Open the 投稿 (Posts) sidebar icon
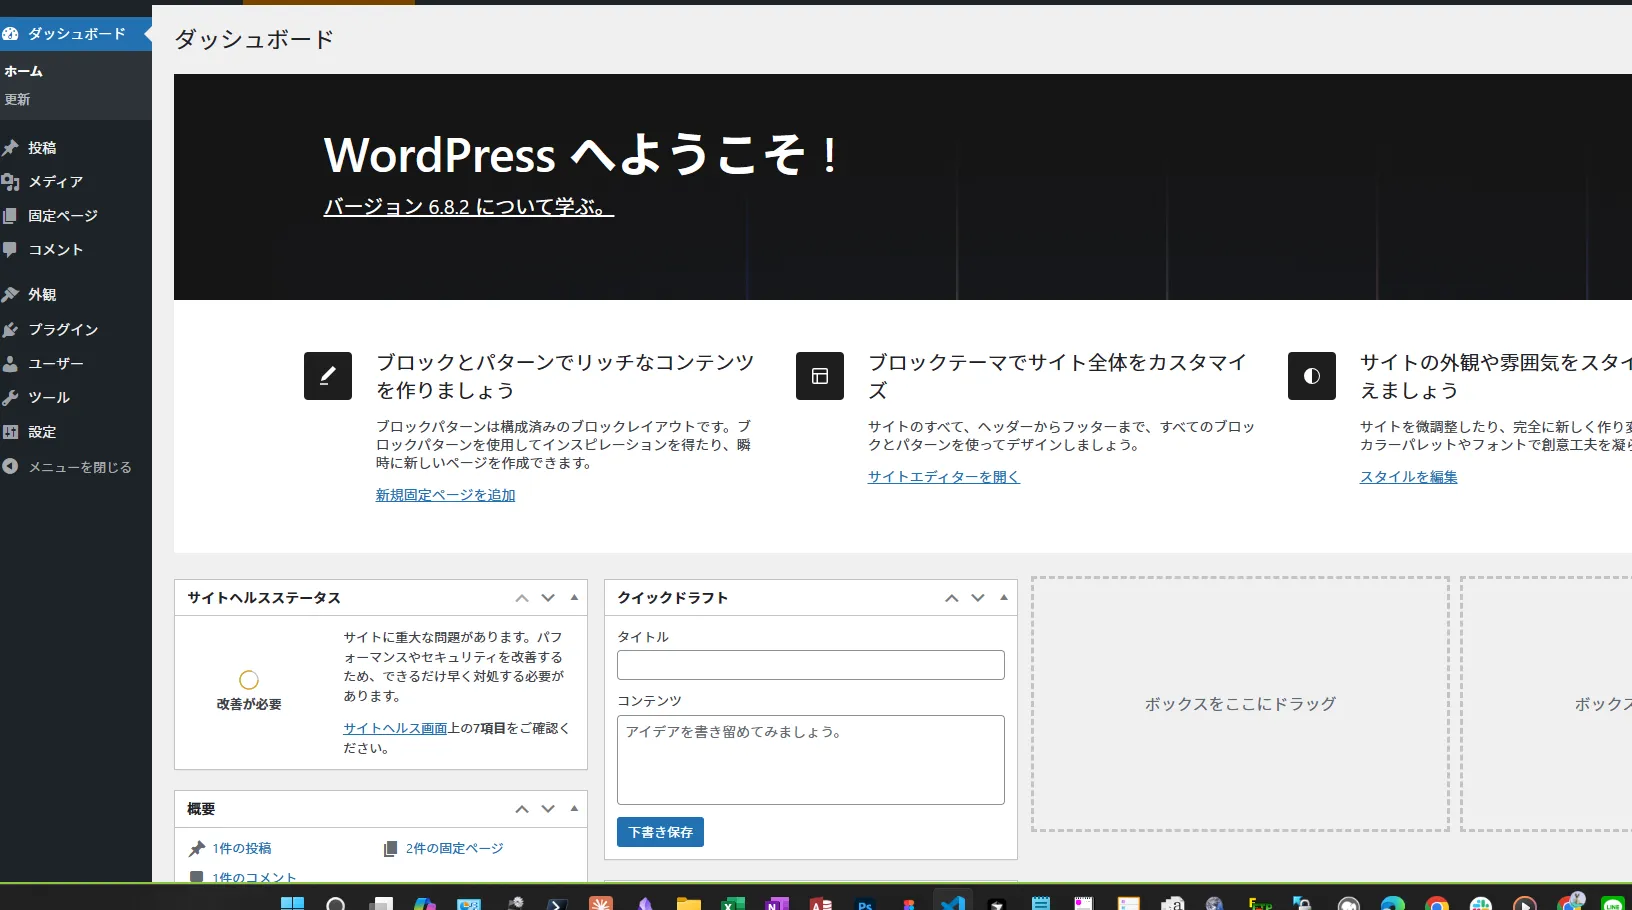 point(40,147)
